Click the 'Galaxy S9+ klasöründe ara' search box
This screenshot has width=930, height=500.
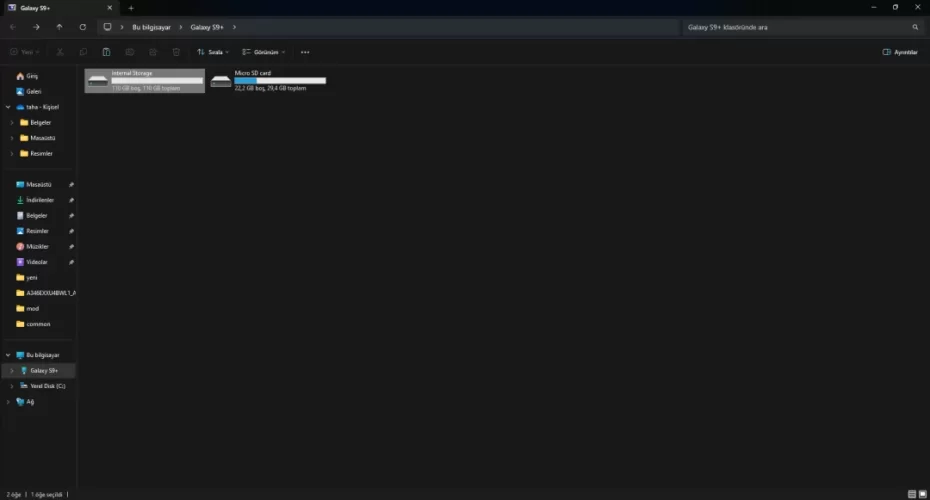[x=795, y=27]
